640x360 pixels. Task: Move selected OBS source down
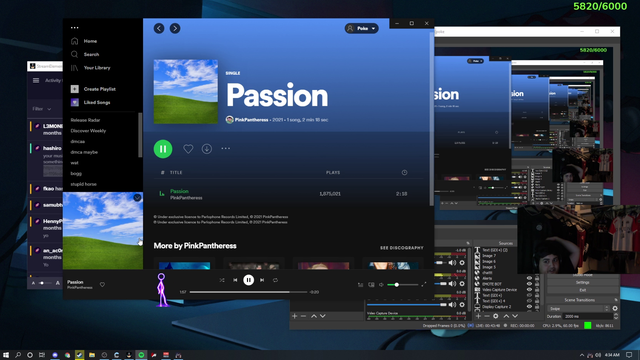[x=515, y=316]
